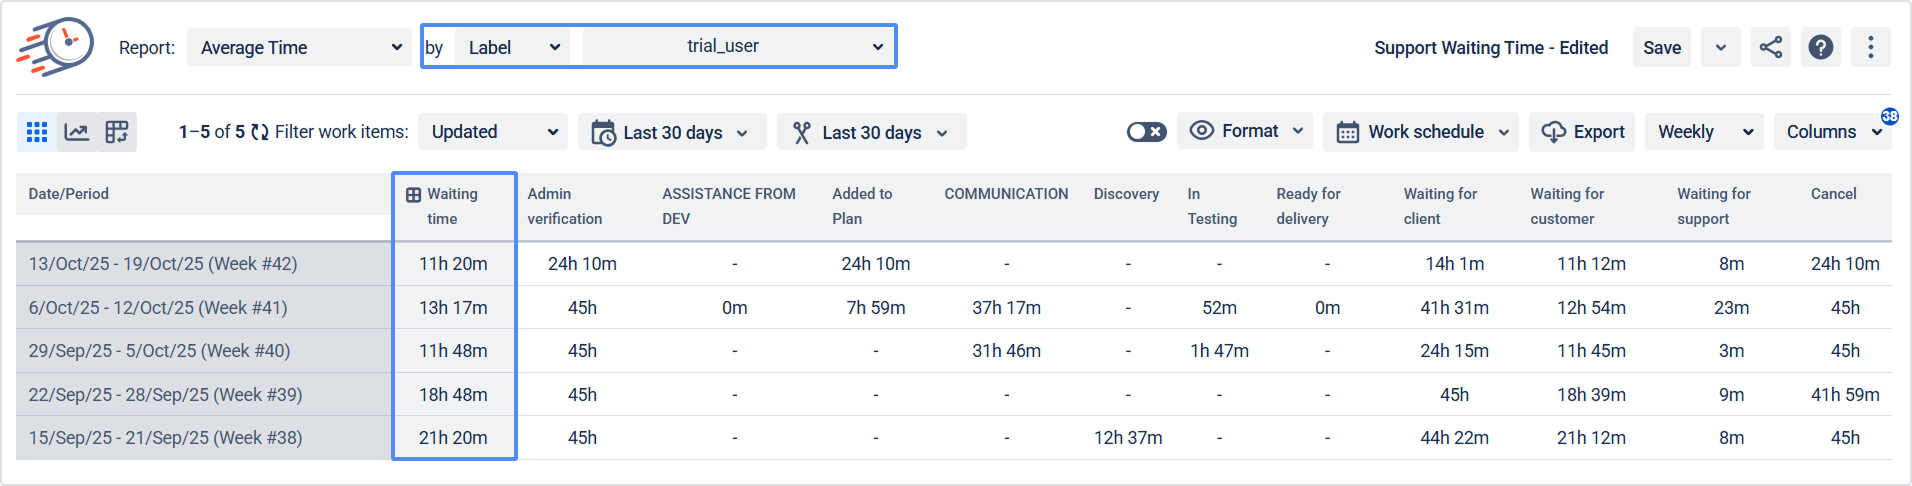This screenshot has height=486, width=1912.
Task: Click the In Testing column header
Action: (x=1212, y=206)
